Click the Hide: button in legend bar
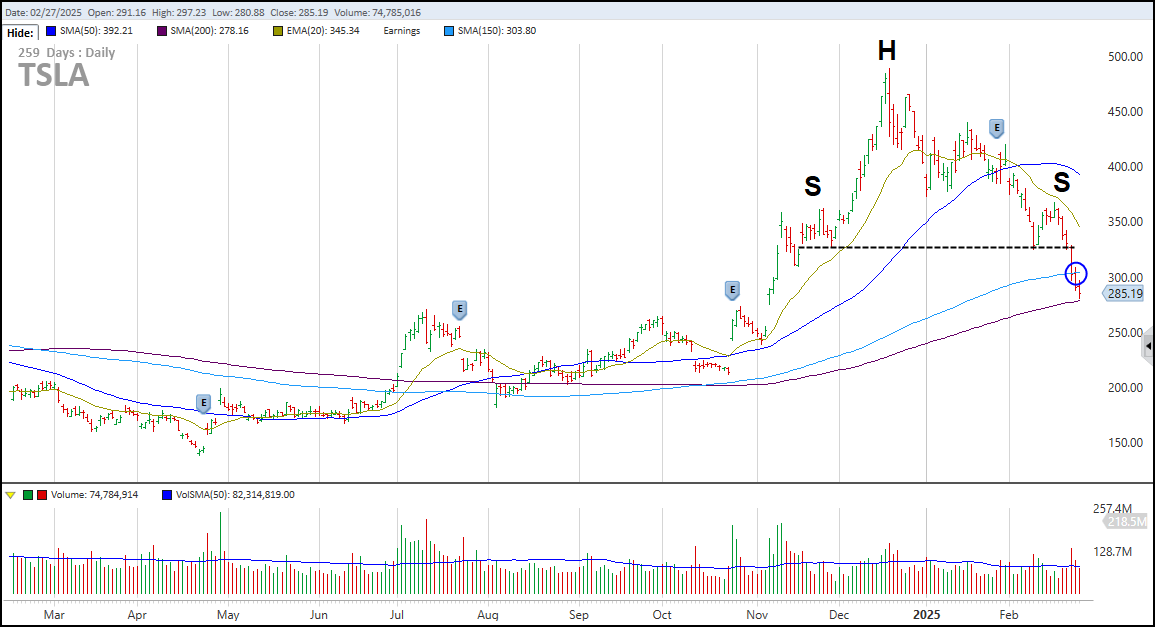The height and width of the screenshot is (627, 1155). tap(21, 32)
